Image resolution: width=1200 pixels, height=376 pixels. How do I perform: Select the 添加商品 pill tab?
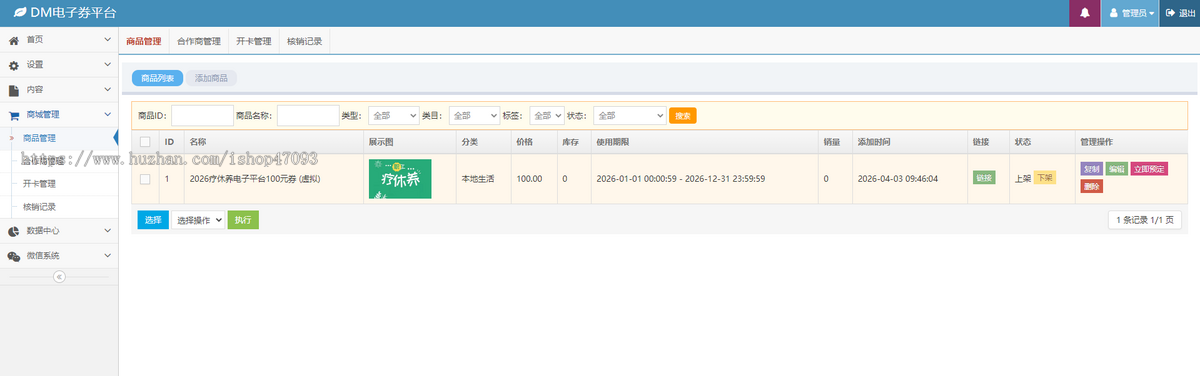pyautogui.click(x=211, y=78)
